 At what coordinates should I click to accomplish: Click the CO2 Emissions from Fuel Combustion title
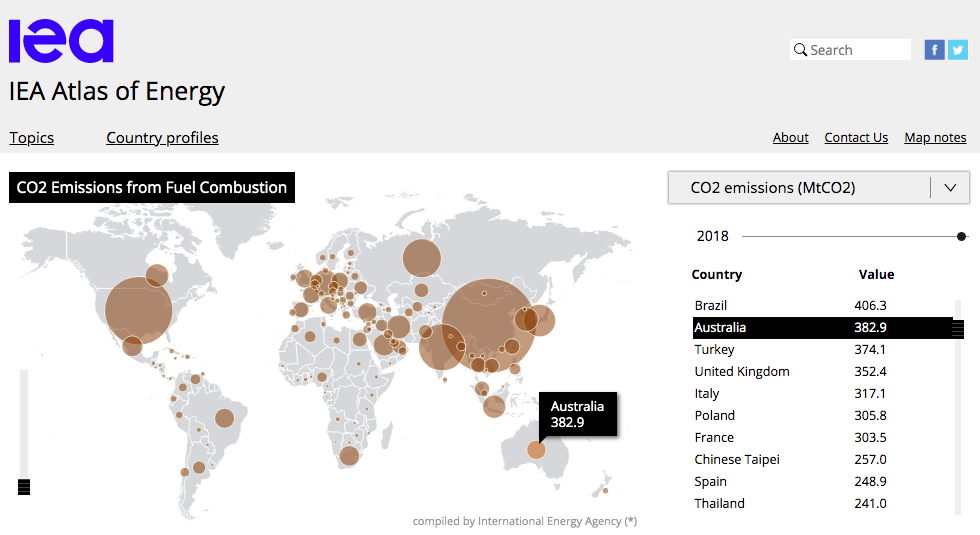pos(152,188)
